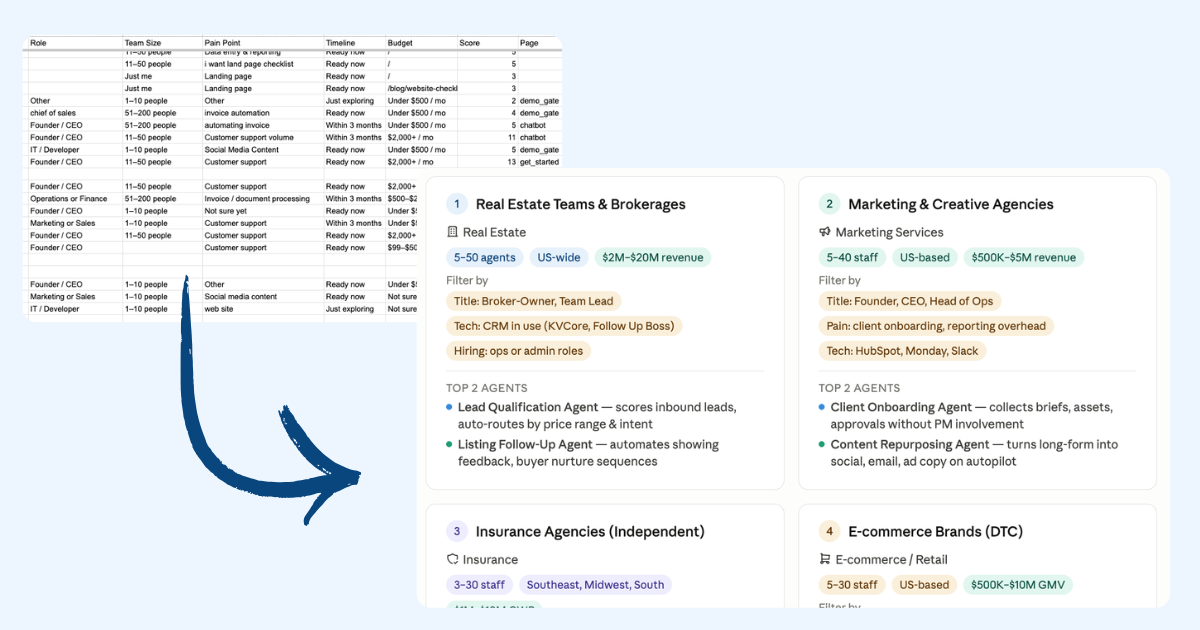Click TOP 2 AGENTS heading on Real Estate card
Screen dimensions: 1200x630
tap(487, 387)
